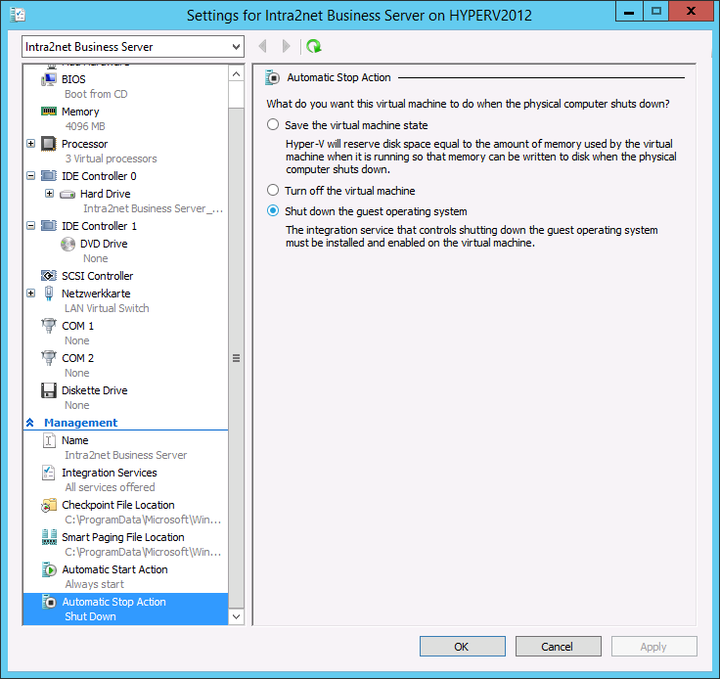Select the Smart Paging File Location item
Image resolution: width=720 pixels, height=679 pixels.
(123, 538)
